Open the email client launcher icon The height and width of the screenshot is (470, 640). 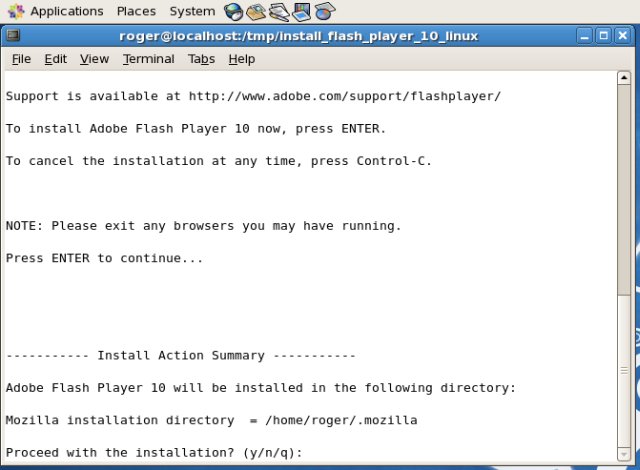(256, 11)
